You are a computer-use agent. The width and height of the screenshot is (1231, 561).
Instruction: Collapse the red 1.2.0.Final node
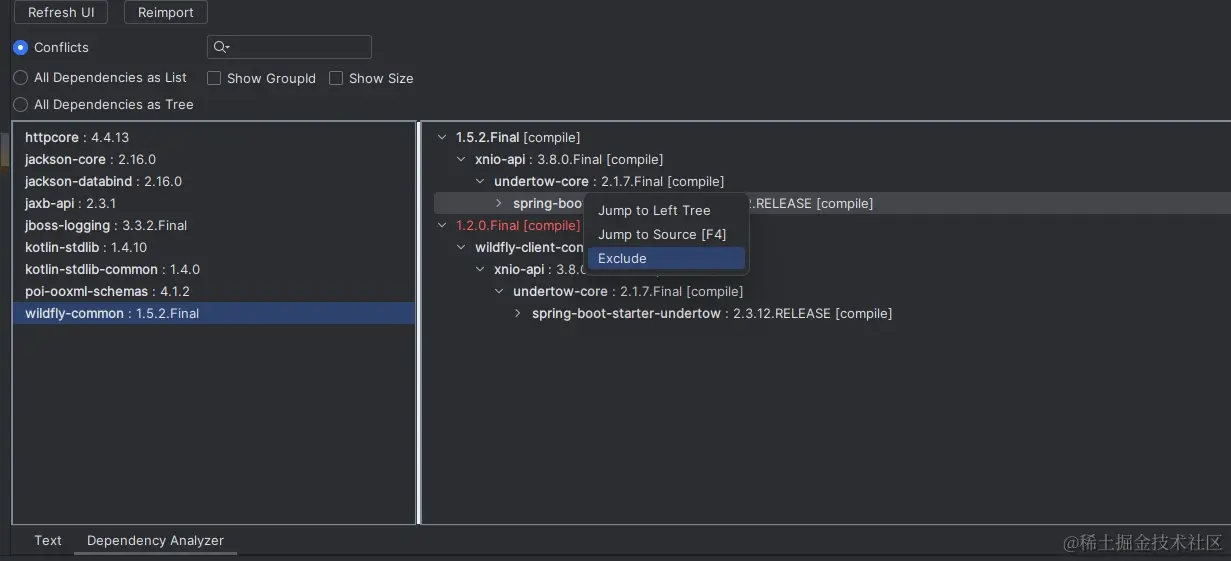click(442, 225)
